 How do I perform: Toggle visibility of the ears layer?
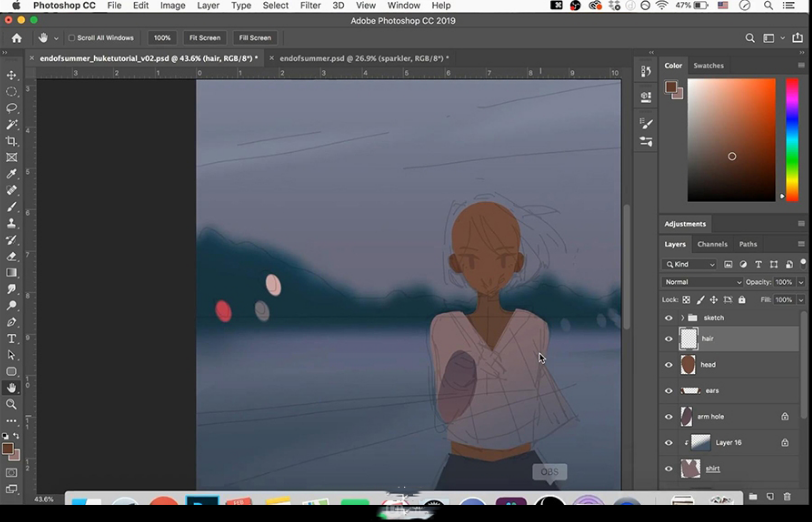669,391
